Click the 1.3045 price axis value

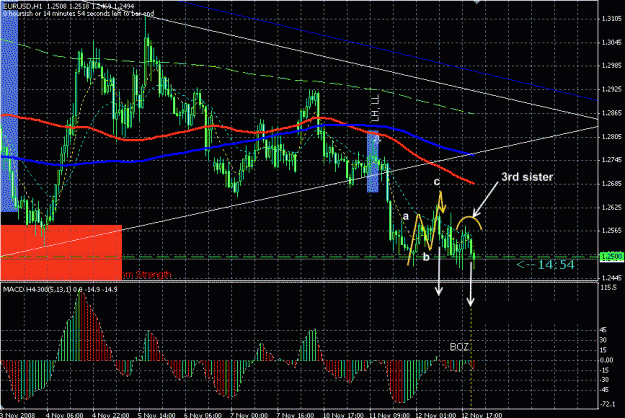[x=611, y=42]
